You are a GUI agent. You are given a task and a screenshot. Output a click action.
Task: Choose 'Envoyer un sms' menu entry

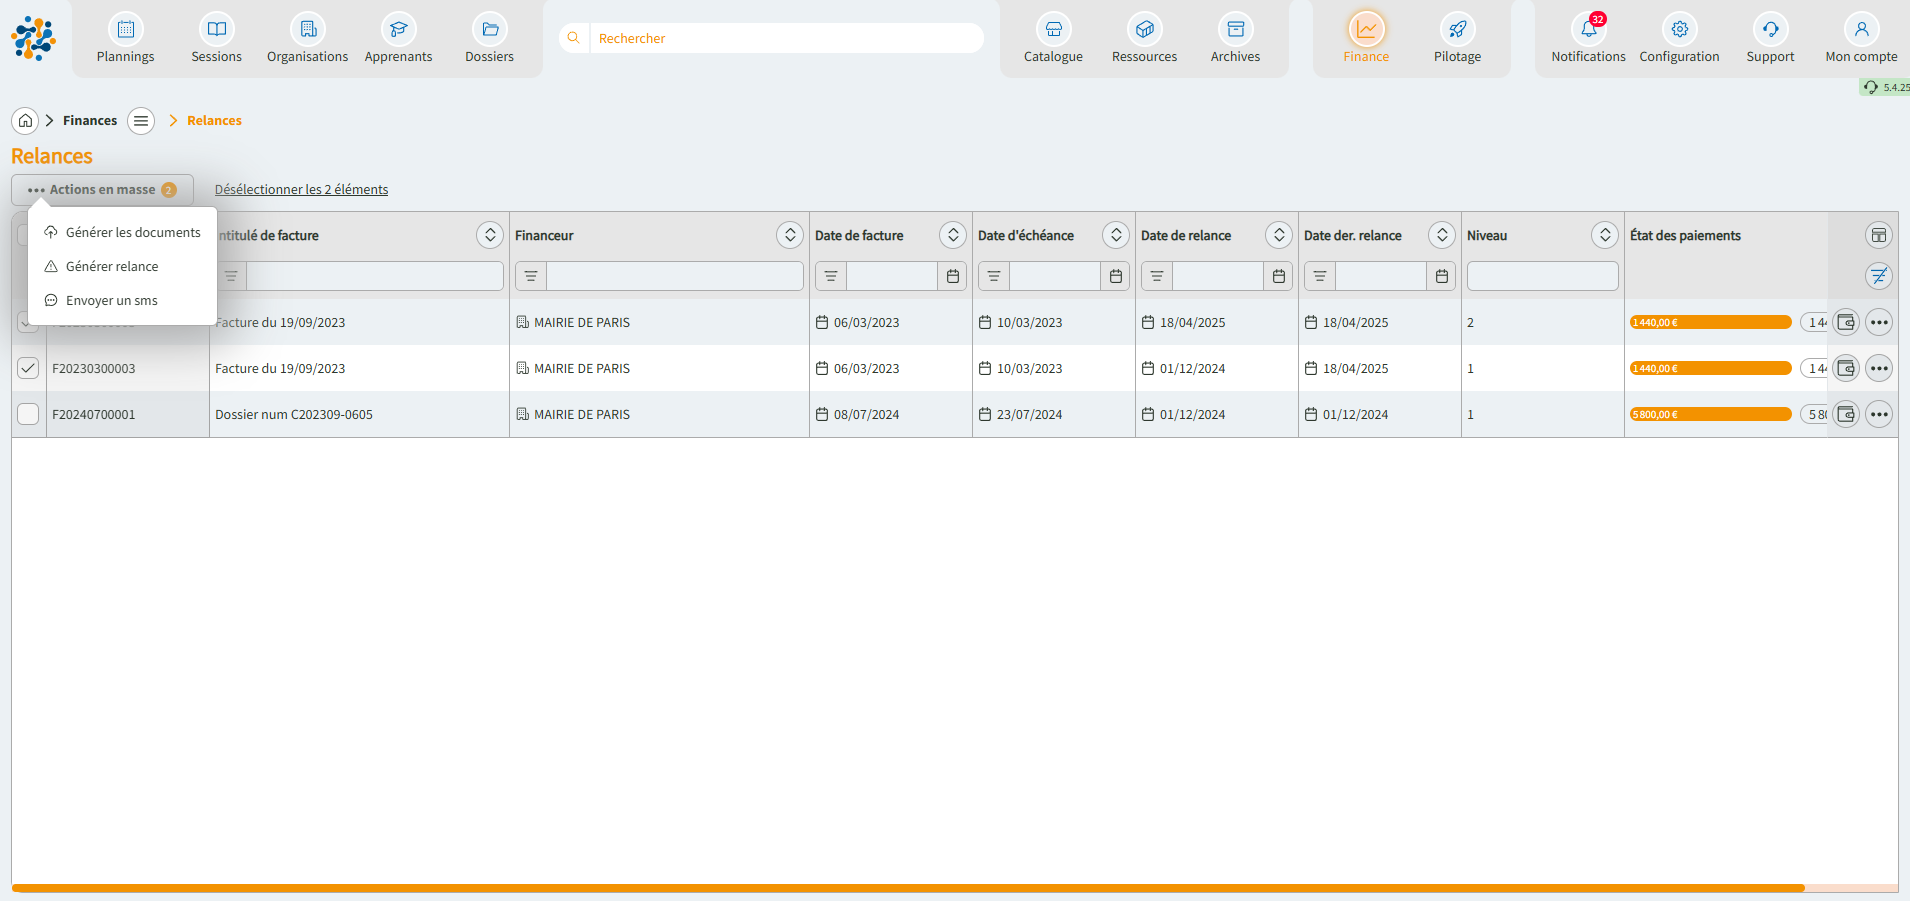tap(111, 301)
